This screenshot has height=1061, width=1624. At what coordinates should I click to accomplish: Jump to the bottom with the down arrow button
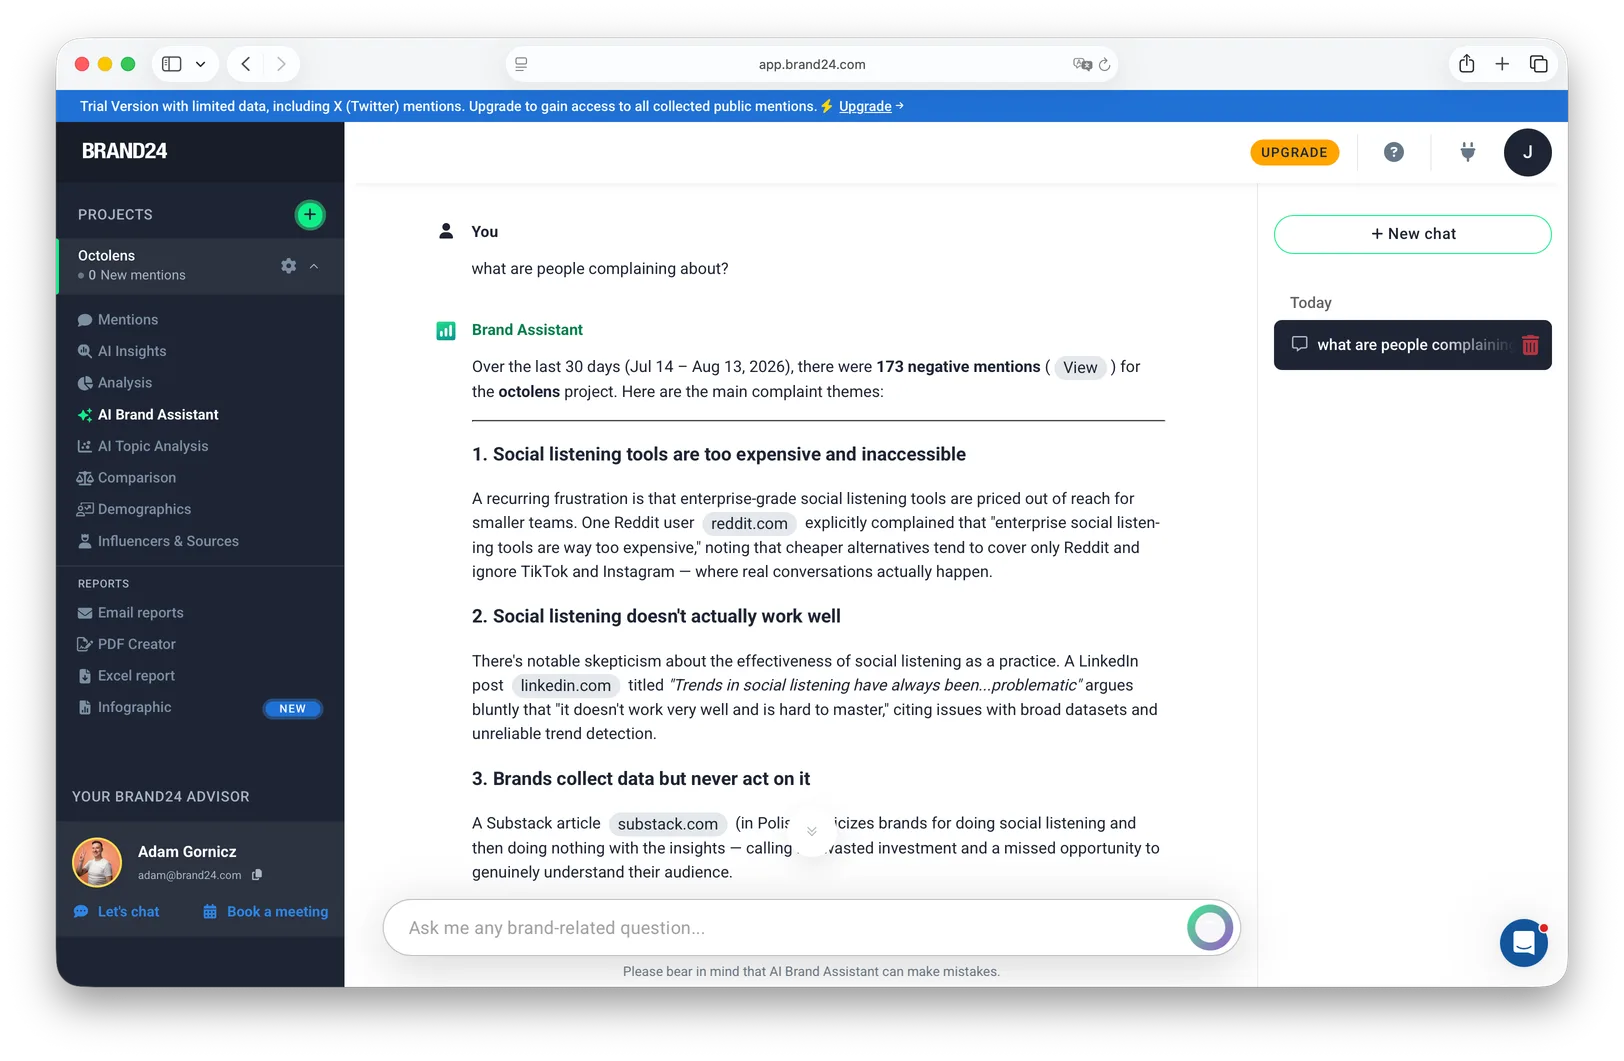pos(812,832)
